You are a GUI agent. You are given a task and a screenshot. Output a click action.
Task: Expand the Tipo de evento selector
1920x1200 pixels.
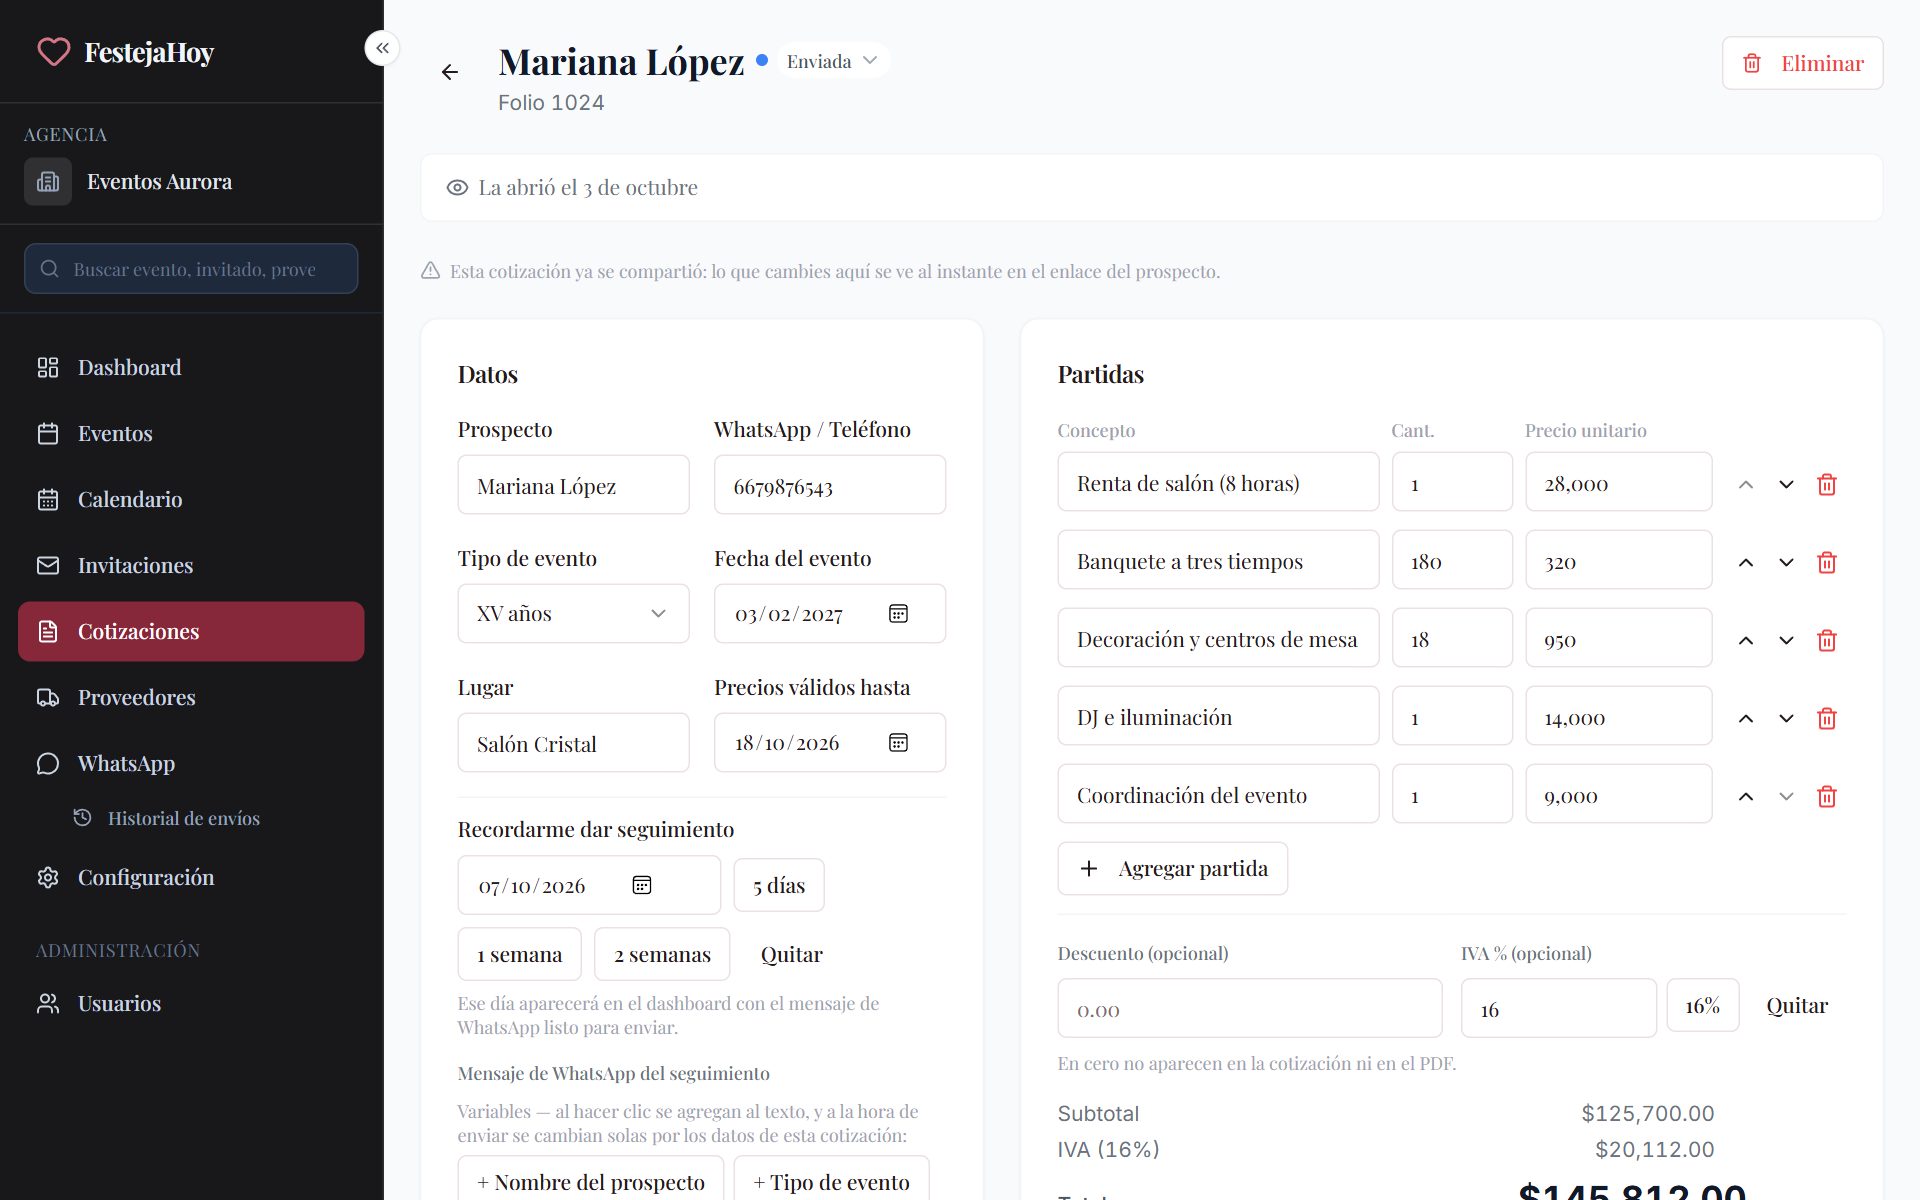coord(573,613)
